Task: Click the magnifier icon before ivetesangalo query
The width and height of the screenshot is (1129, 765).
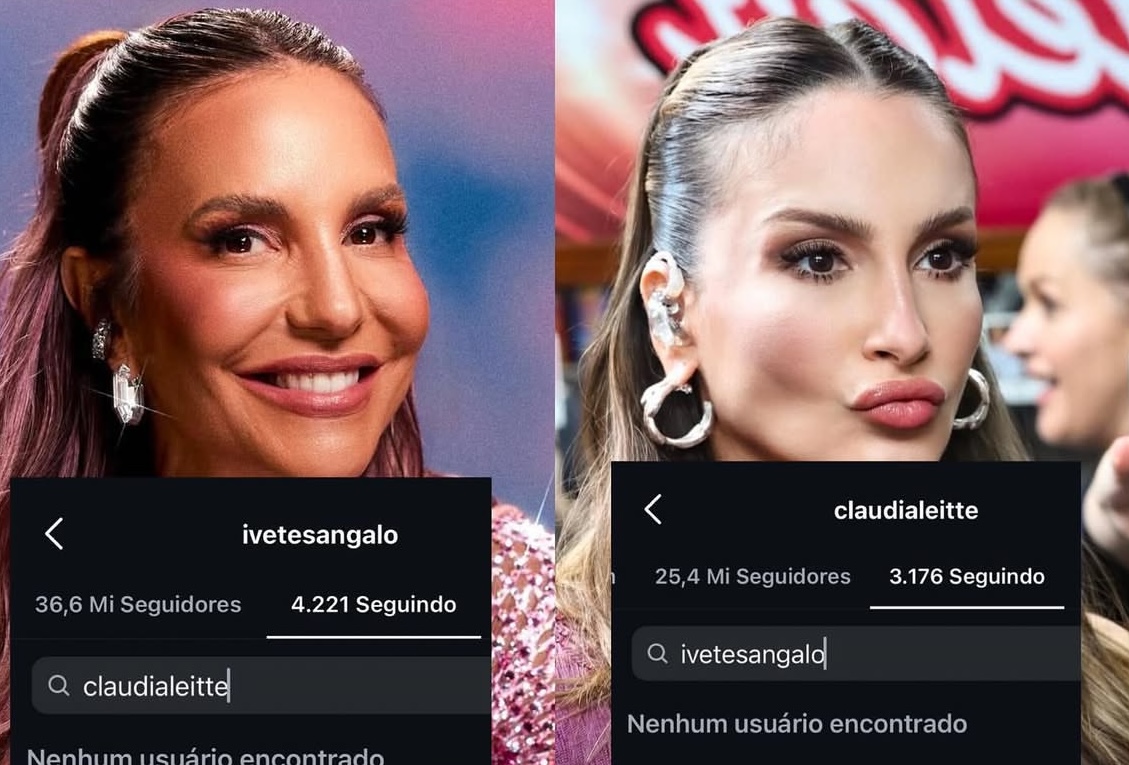Action: coord(657,653)
